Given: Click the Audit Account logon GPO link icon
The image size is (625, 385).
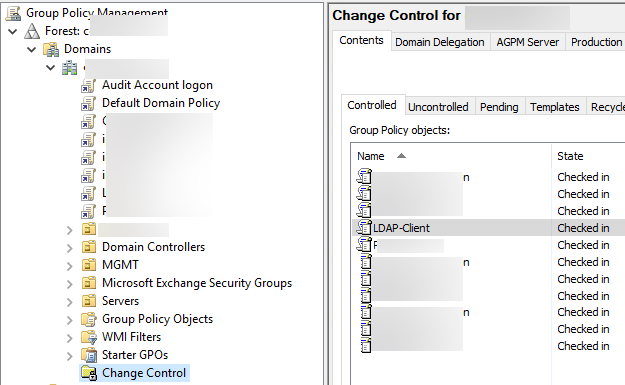Looking at the screenshot, I should coord(88,86).
